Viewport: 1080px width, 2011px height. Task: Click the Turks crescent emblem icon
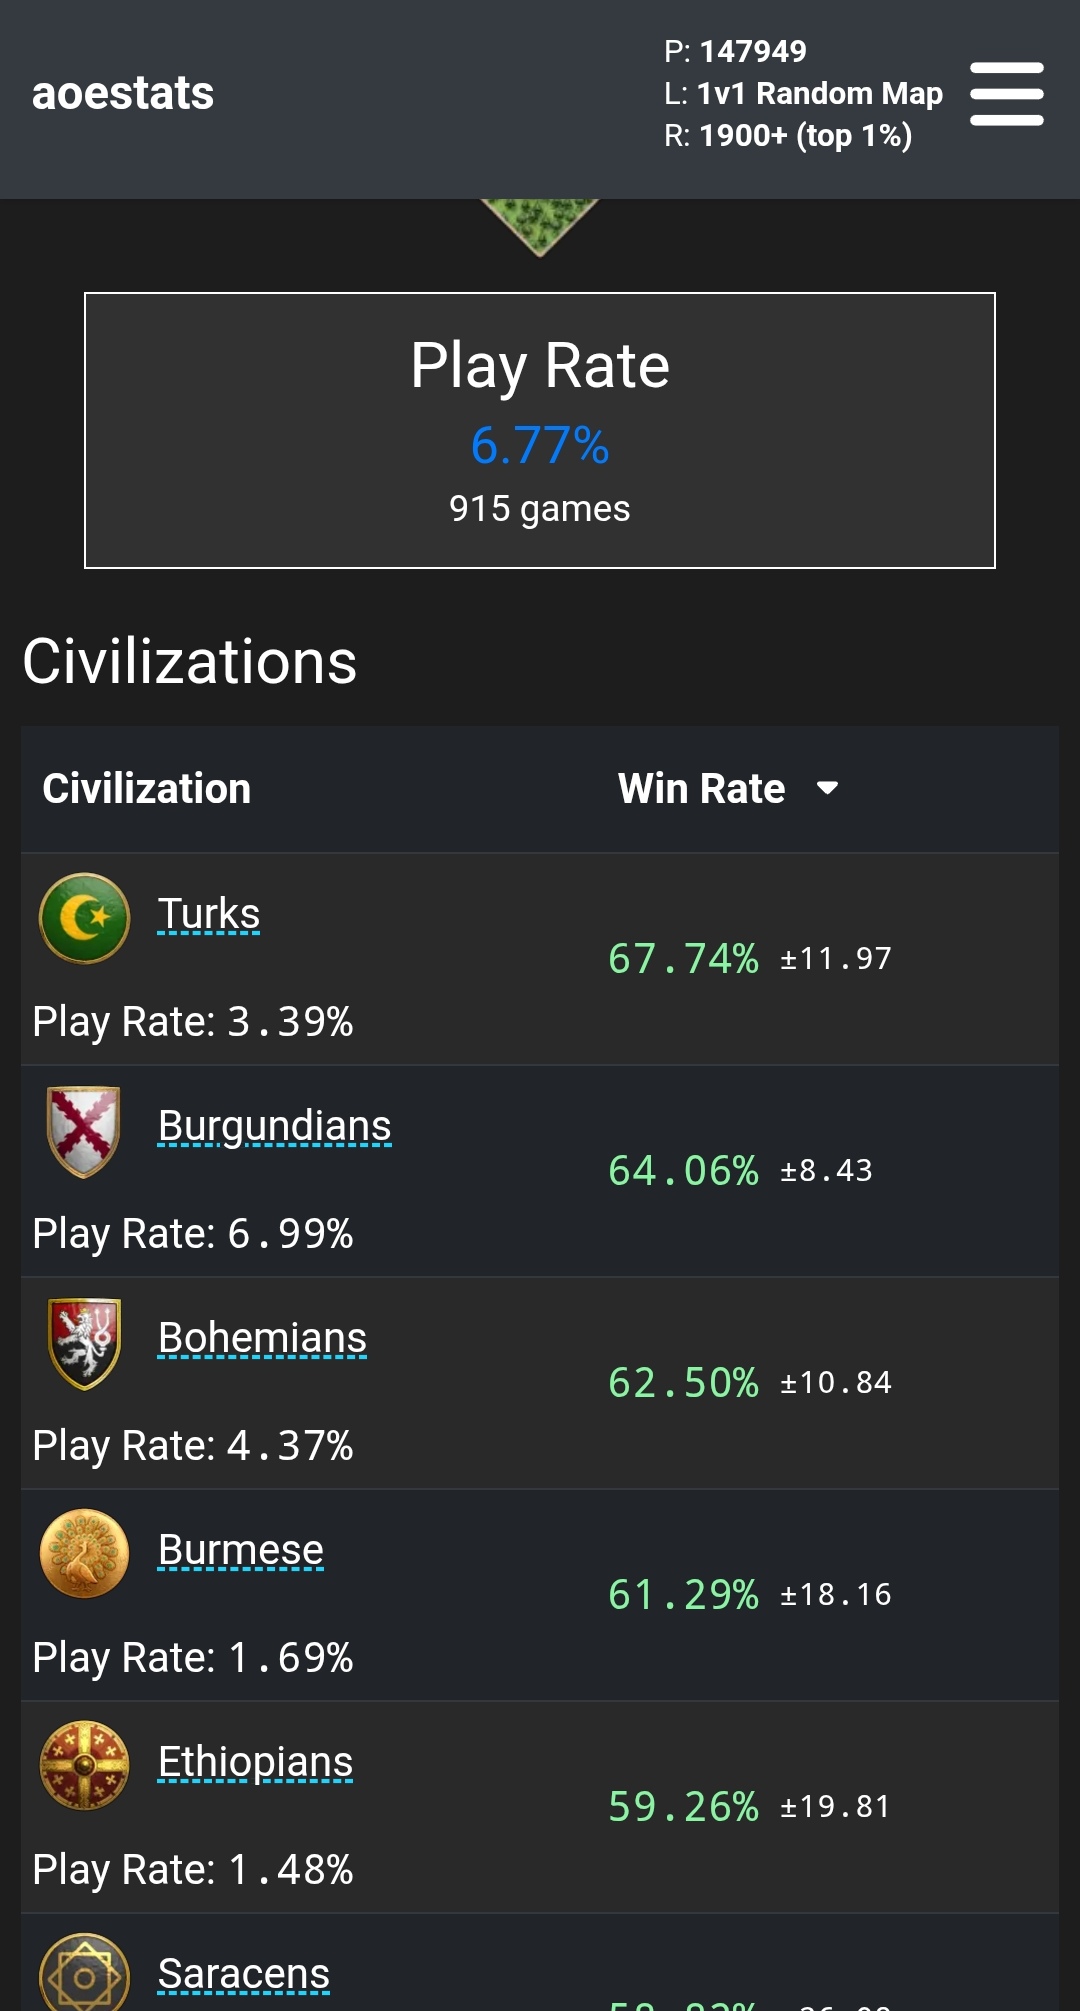point(84,918)
